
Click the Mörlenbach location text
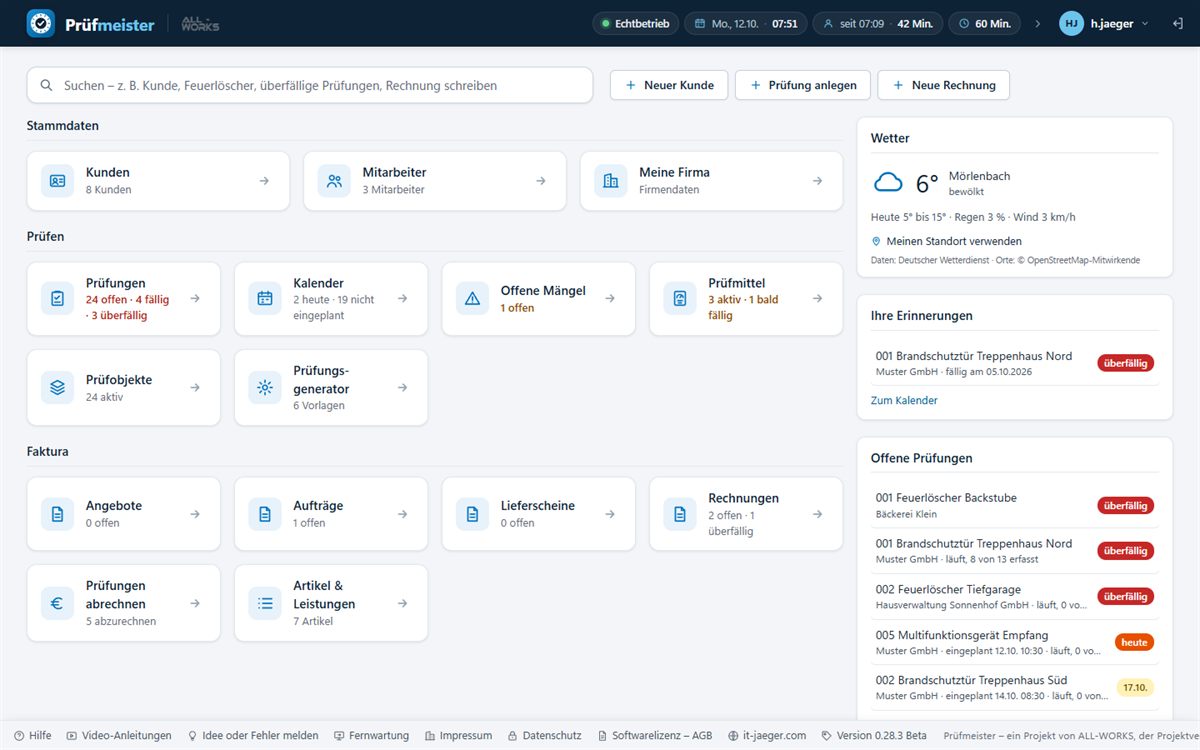[x=979, y=176]
